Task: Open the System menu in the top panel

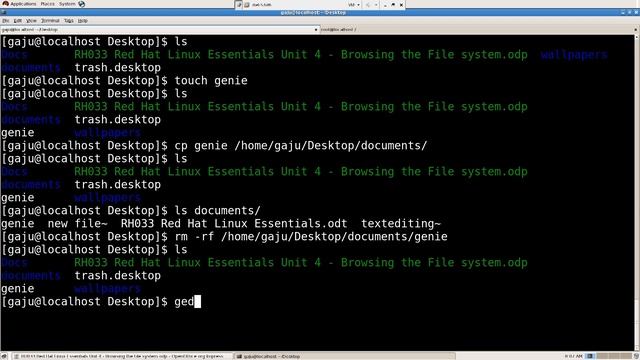Action: click(x=67, y=4)
